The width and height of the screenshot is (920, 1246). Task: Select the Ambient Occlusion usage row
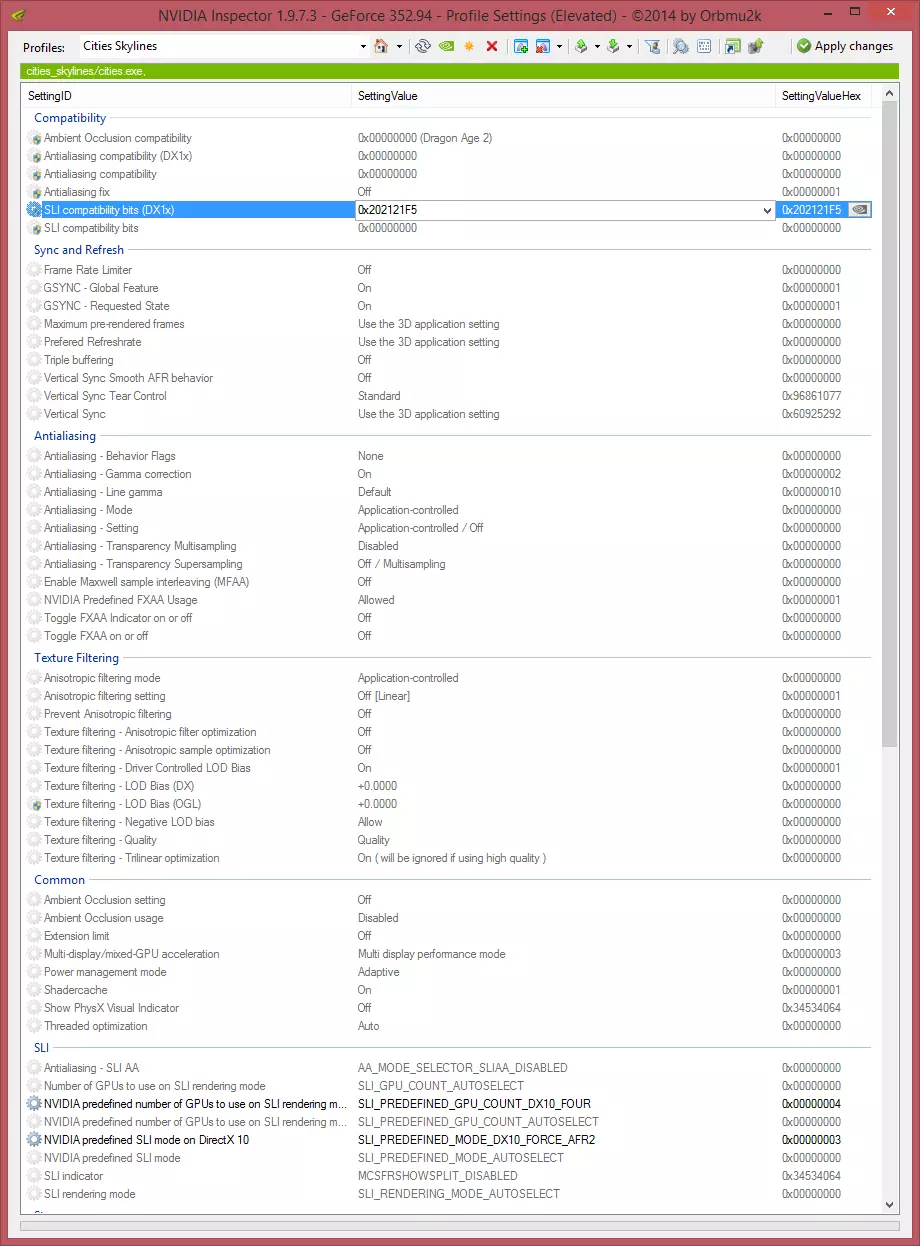click(447, 918)
